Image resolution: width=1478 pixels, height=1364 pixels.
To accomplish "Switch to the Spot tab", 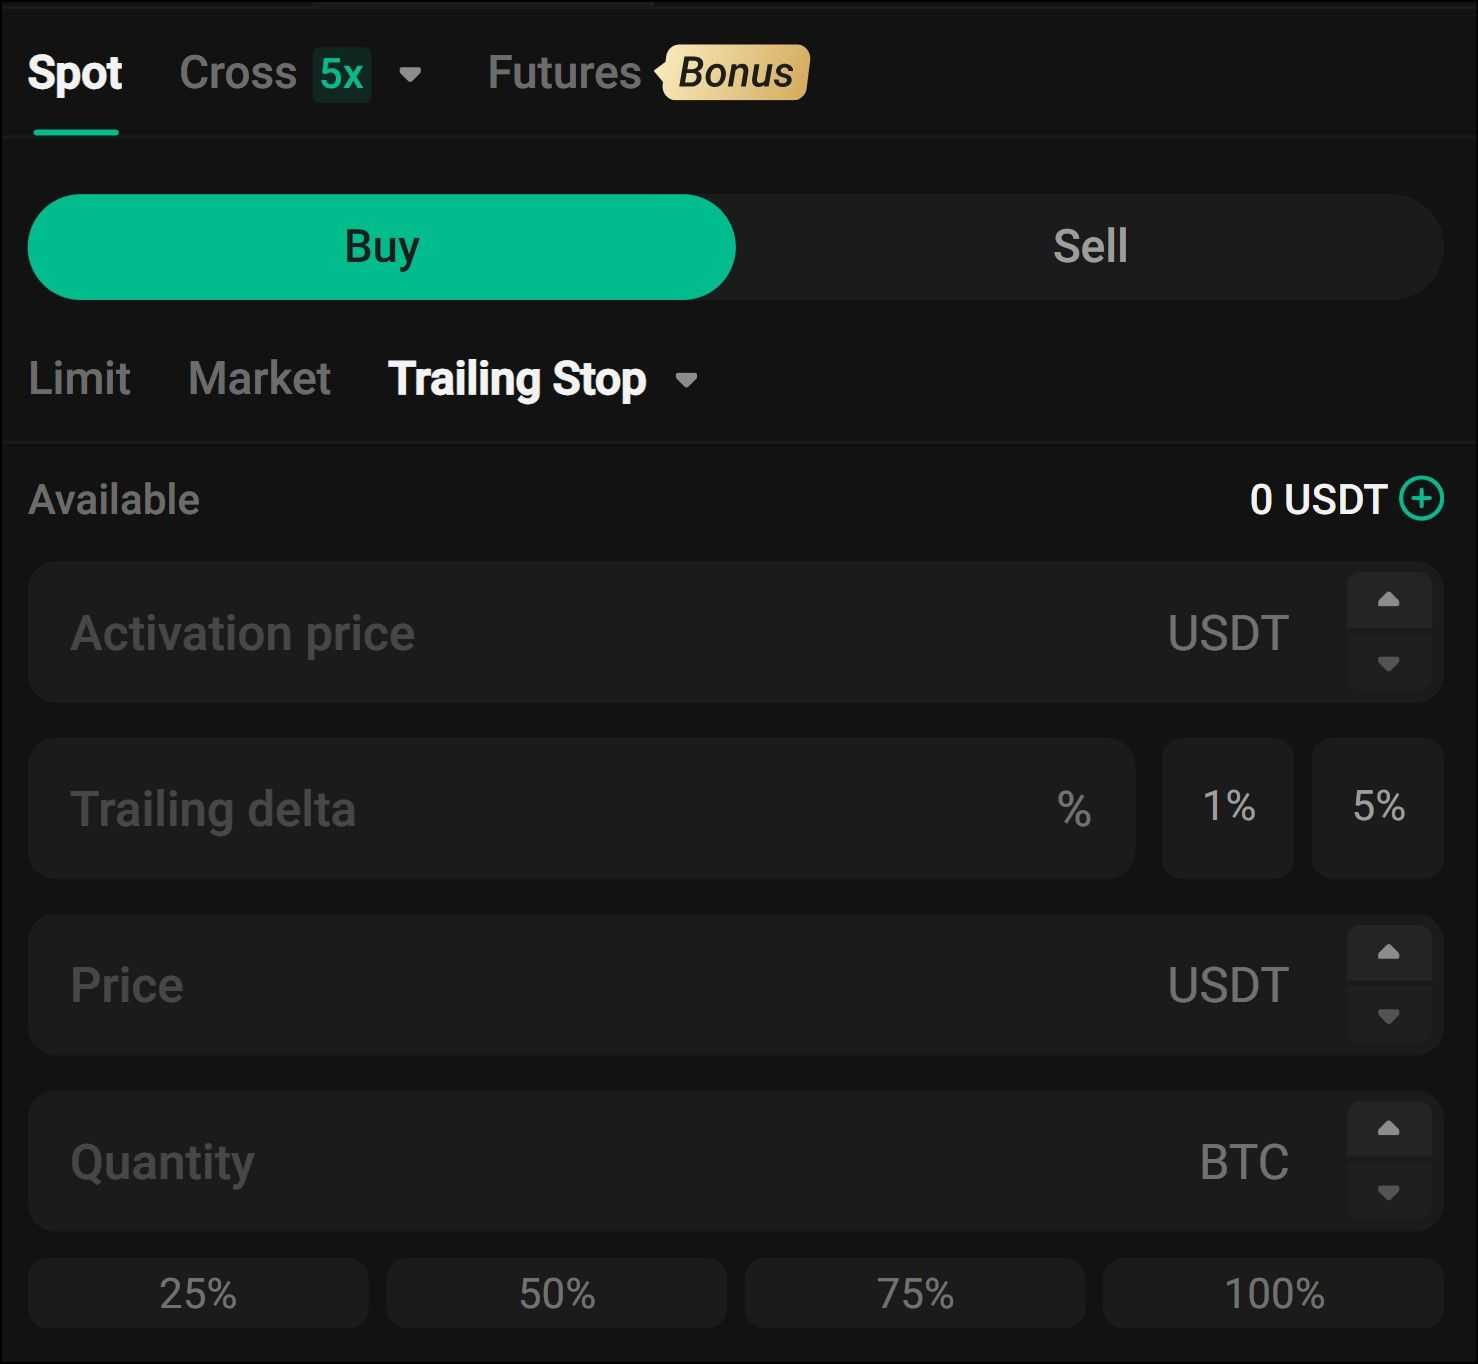I will tap(75, 73).
